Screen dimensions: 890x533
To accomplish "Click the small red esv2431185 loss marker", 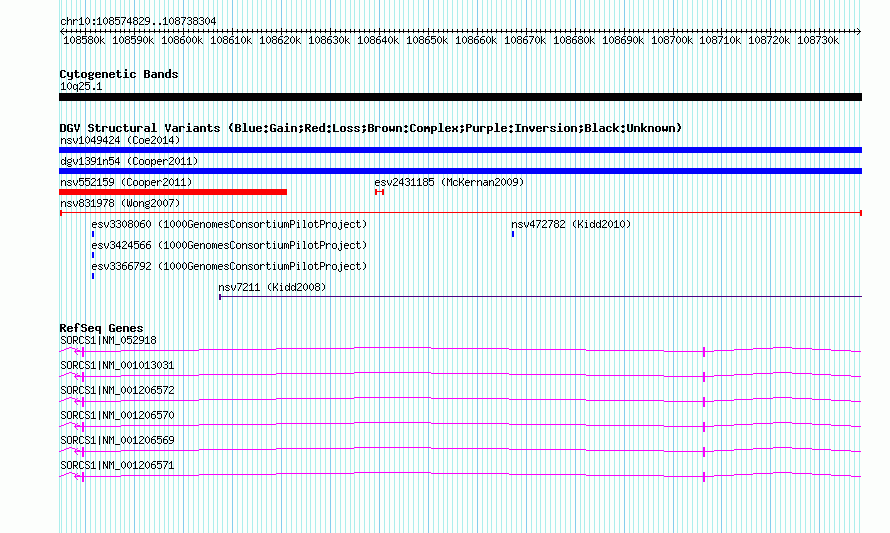I will [380, 192].
